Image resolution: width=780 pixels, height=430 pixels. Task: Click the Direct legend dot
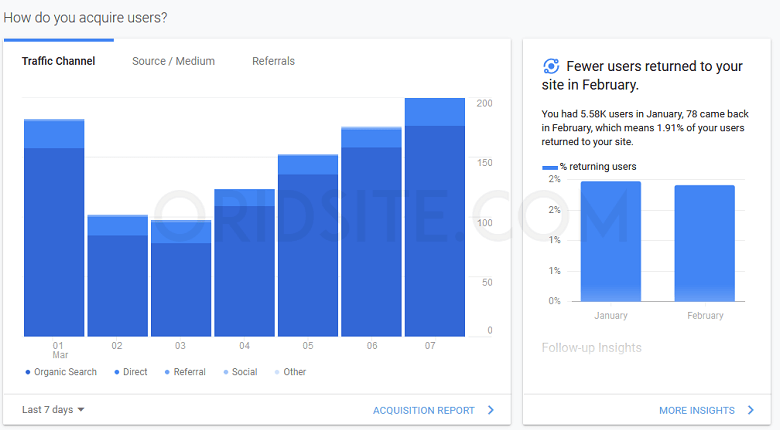(x=117, y=372)
